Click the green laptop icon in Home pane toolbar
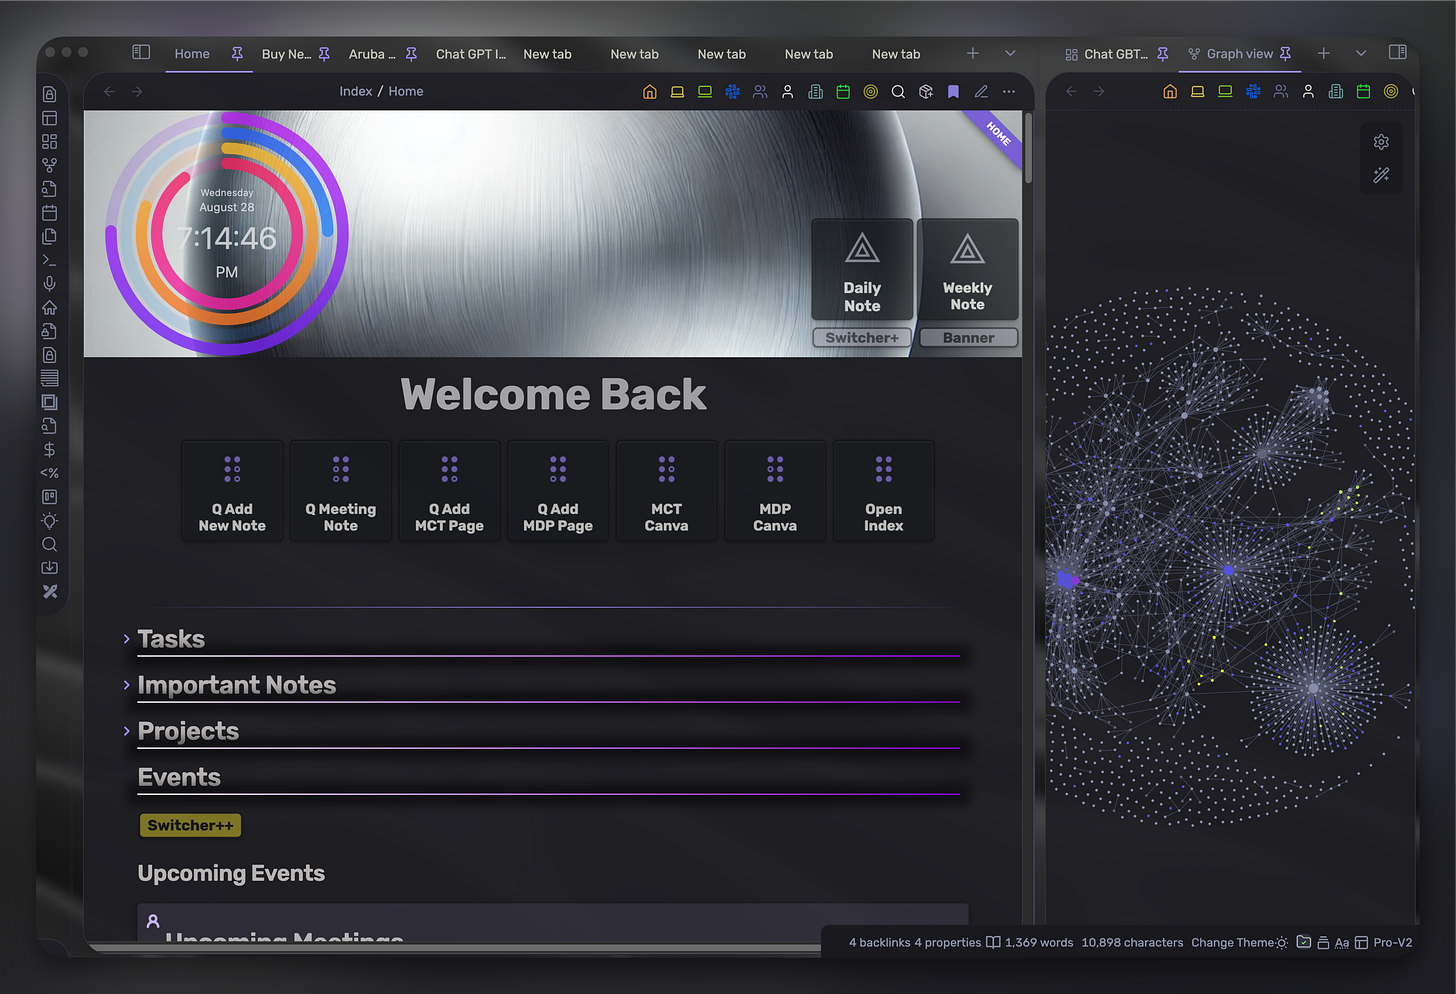Image resolution: width=1456 pixels, height=994 pixels. tap(705, 92)
